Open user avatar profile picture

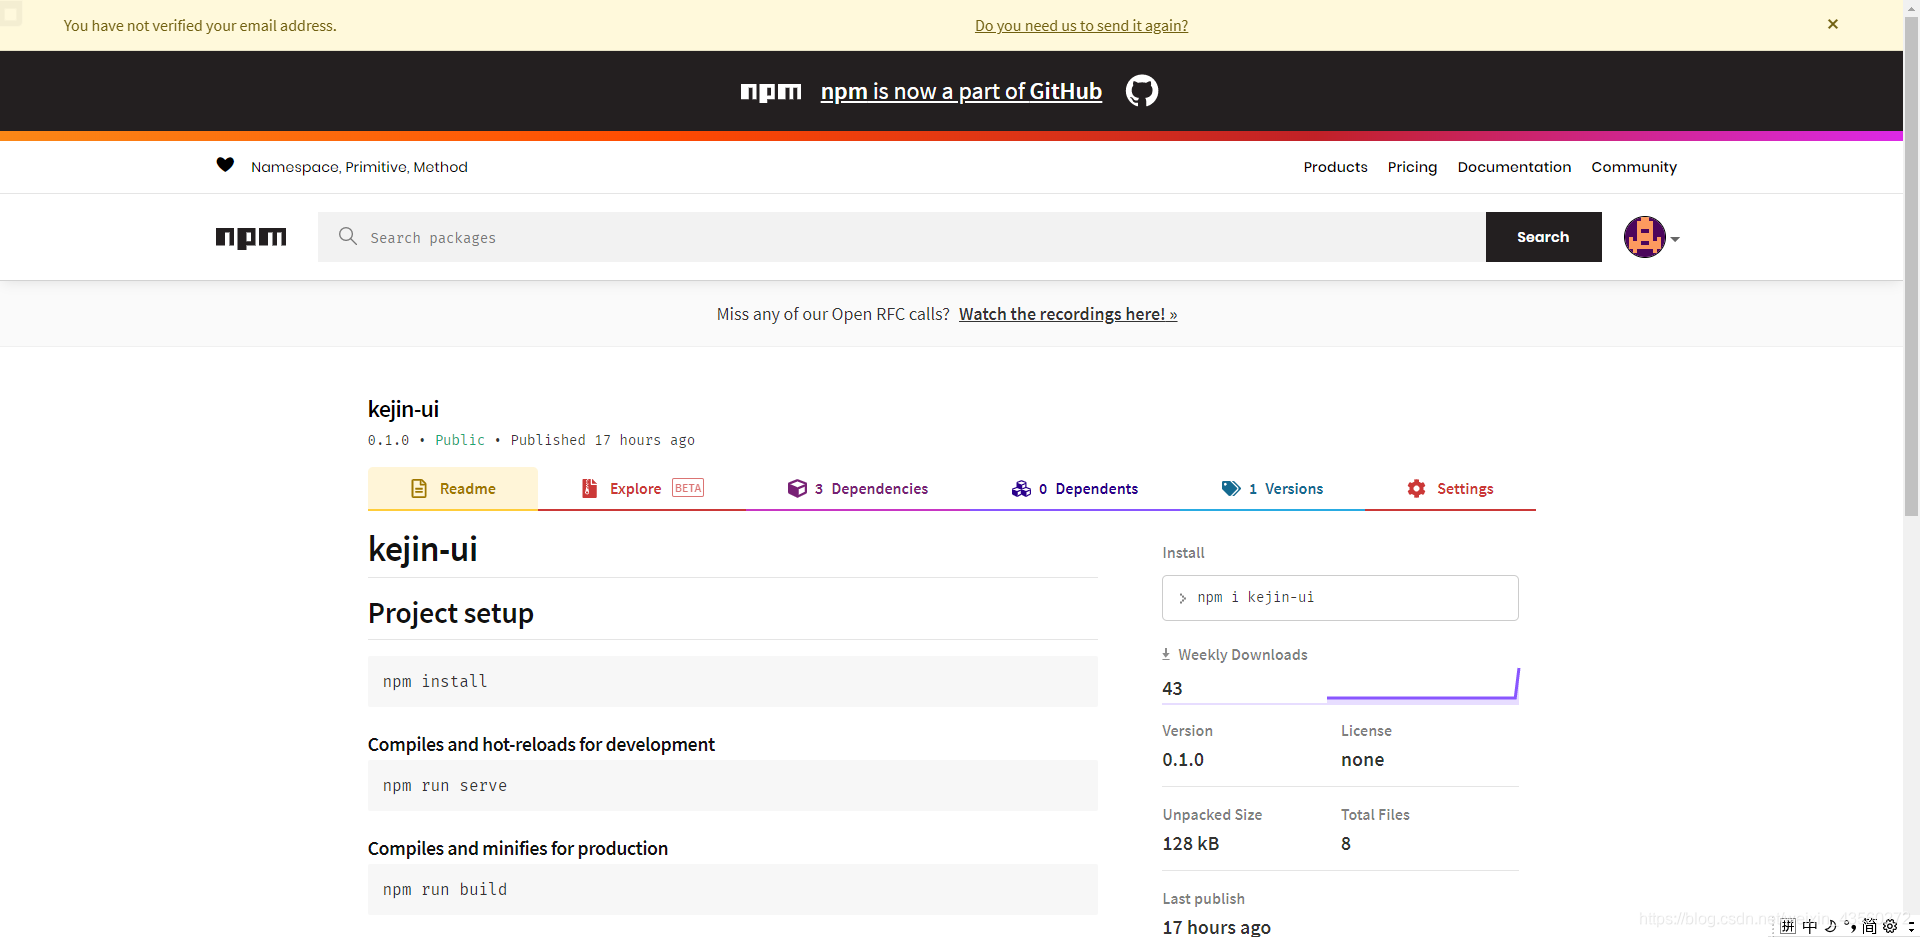(x=1644, y=237)
